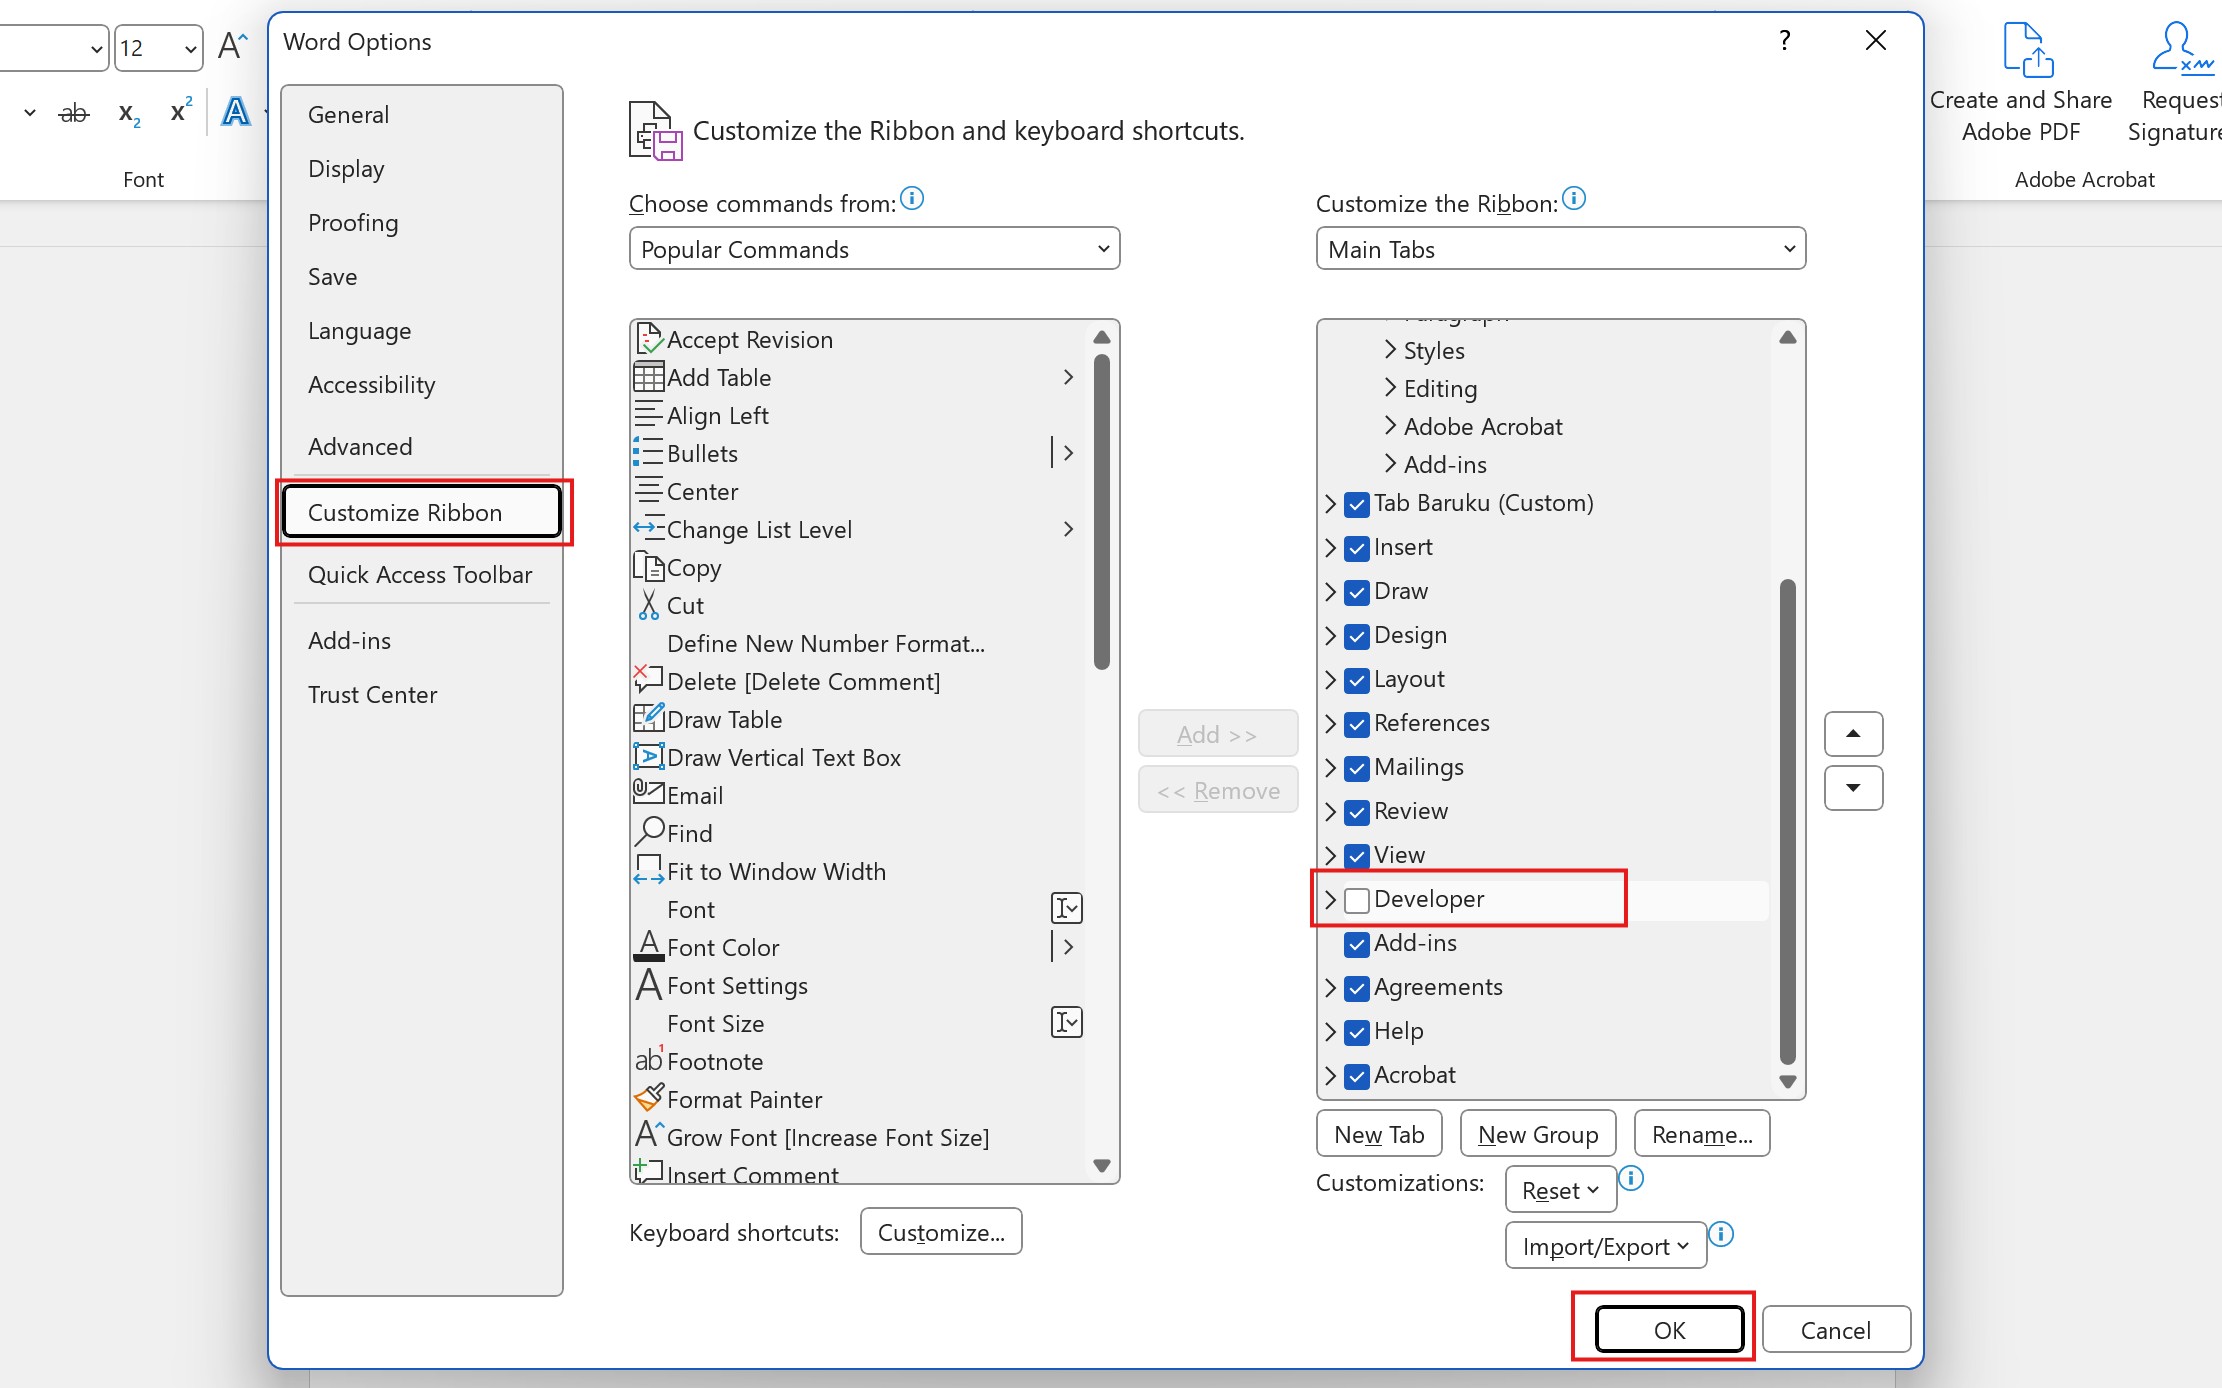2222x1388 pixels.
Task: Enable the Developer tab checkbox
Action: point(1356,899)
